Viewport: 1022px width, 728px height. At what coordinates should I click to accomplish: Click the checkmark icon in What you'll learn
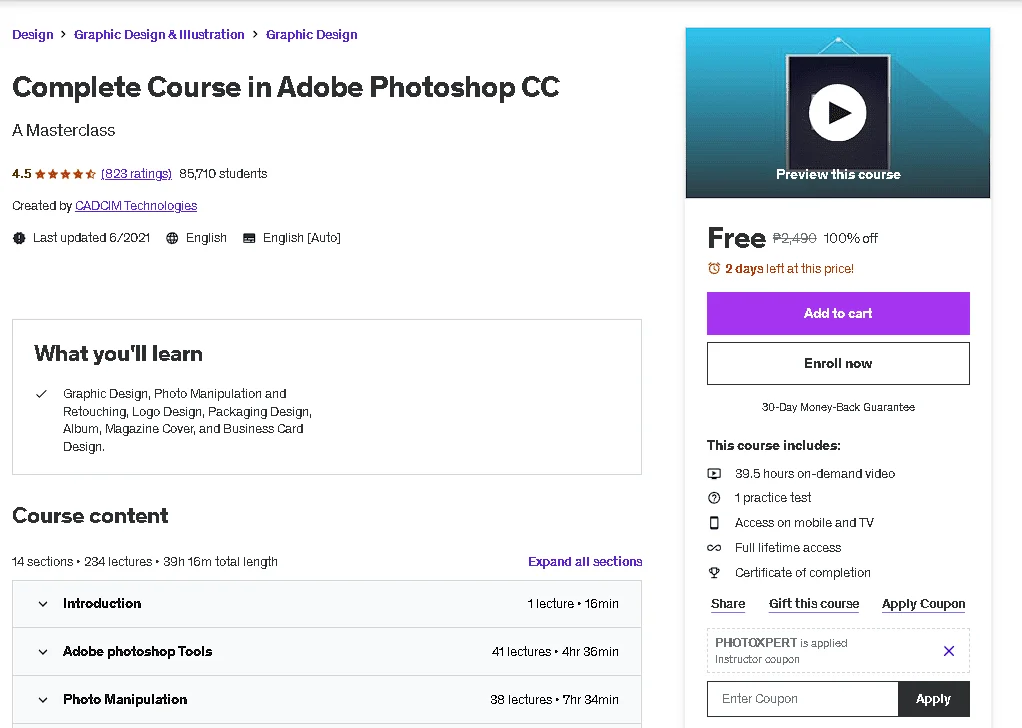(x=41, y=394)
